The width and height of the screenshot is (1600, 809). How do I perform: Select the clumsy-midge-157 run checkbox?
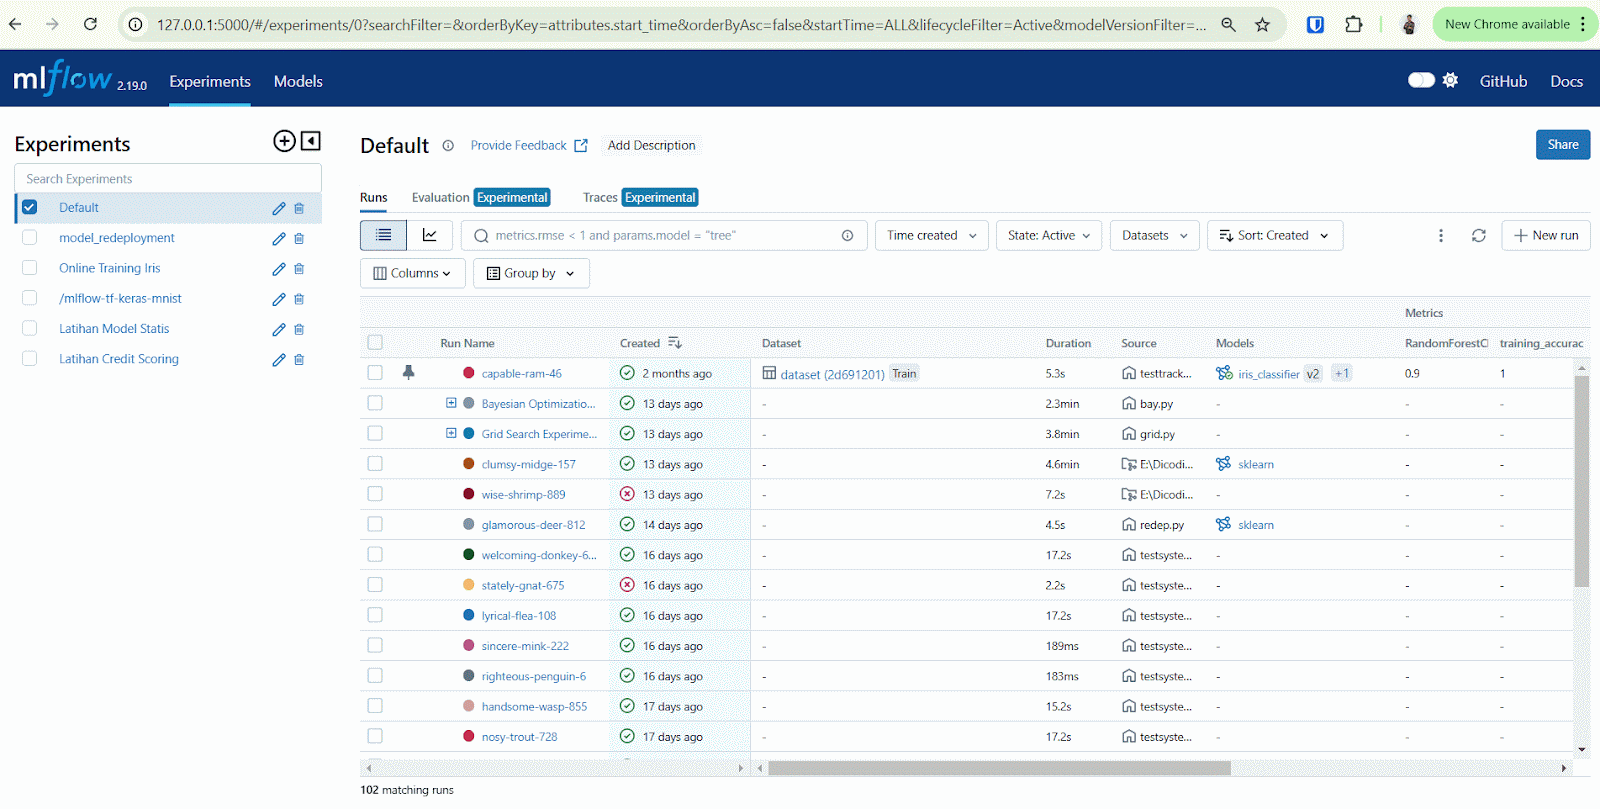pyautogui.click(x=375, y=464)
